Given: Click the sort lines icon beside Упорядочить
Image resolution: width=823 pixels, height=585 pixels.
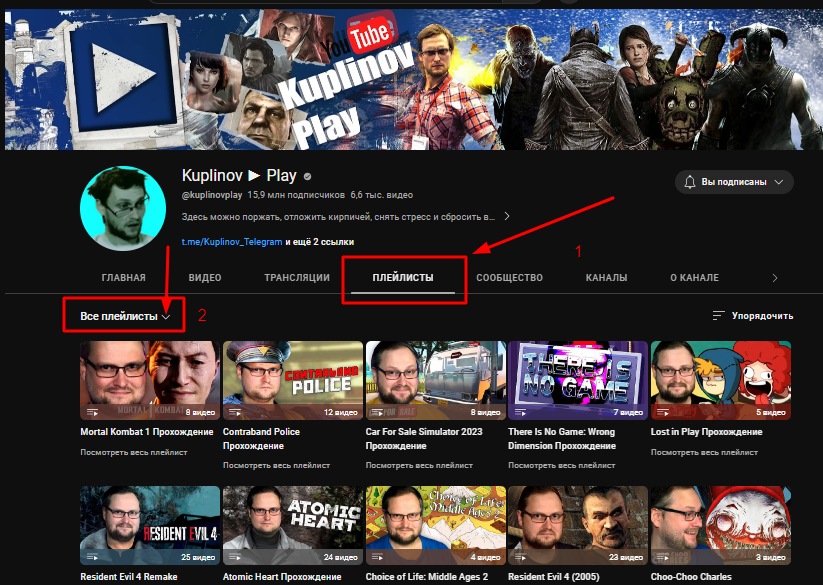Looking at the screenshot, I should (x=718, y=316).
